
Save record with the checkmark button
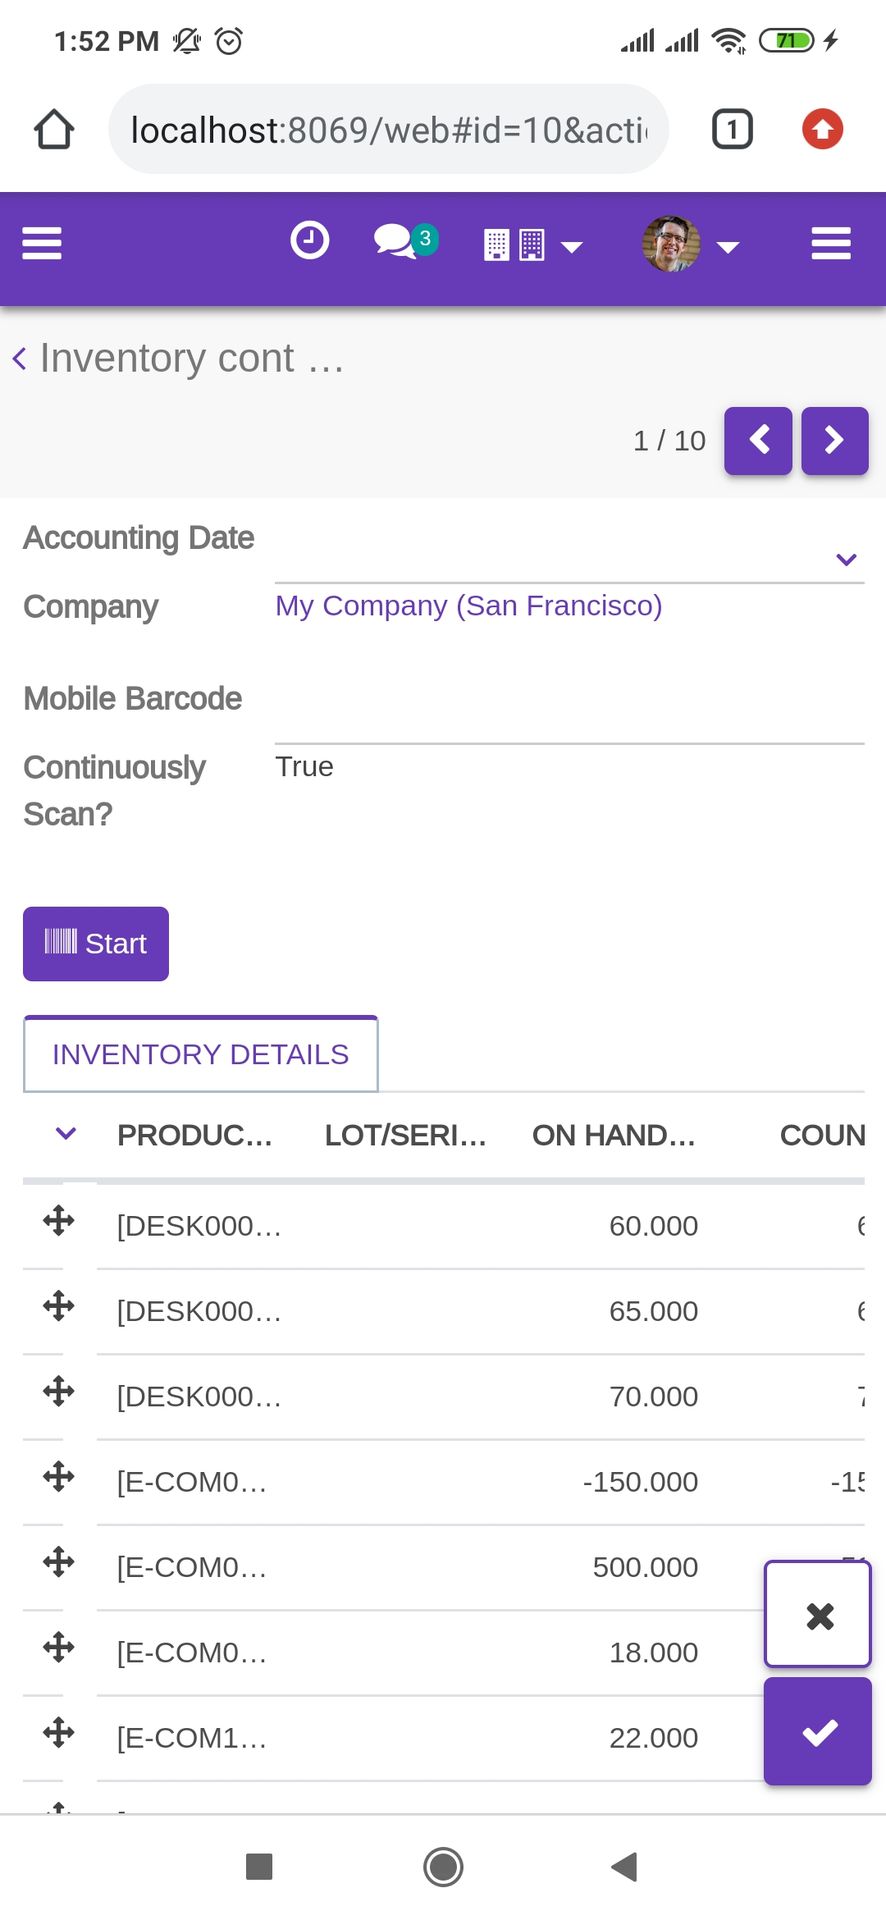click(818, 1732)
